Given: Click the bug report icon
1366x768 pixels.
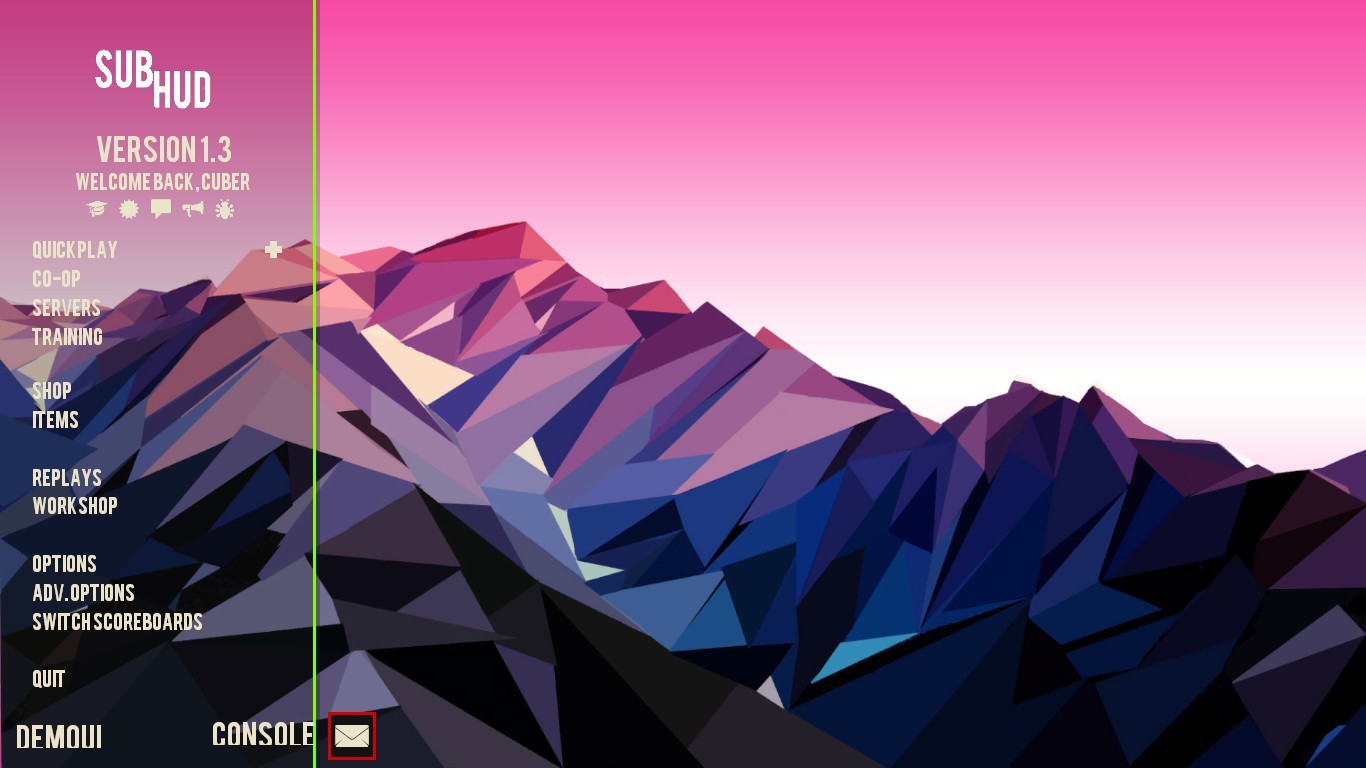Looking at the screenshot, I should click(225, 209).
